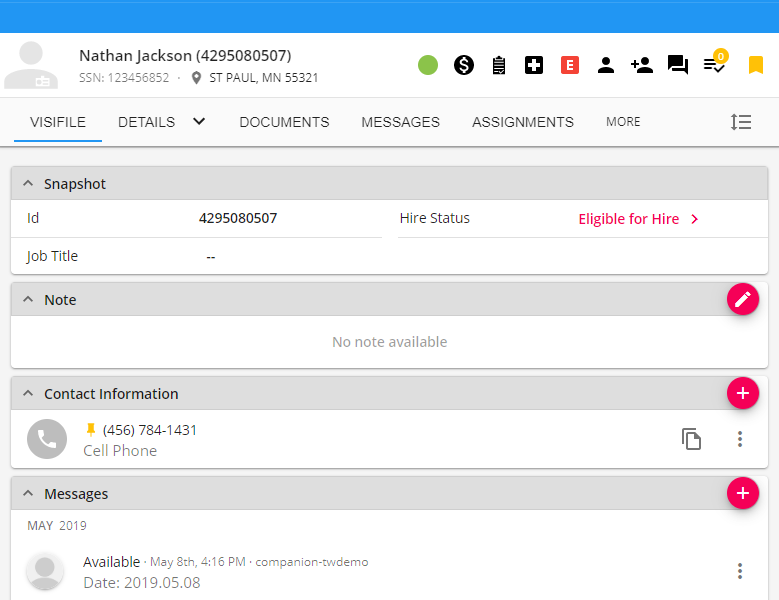Open the cell phone row options menu

coord(740,439)
